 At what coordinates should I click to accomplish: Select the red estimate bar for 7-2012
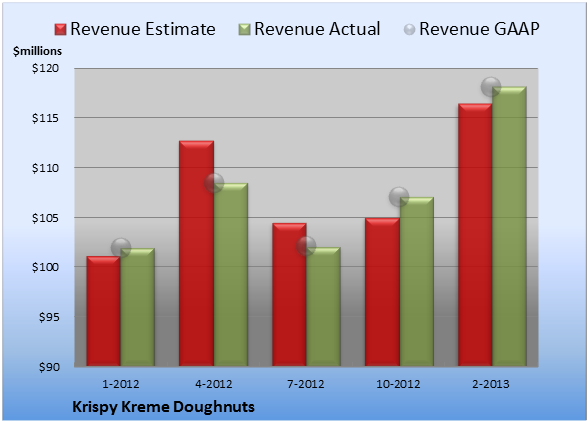pyautogui.click(x=289, y=294)
